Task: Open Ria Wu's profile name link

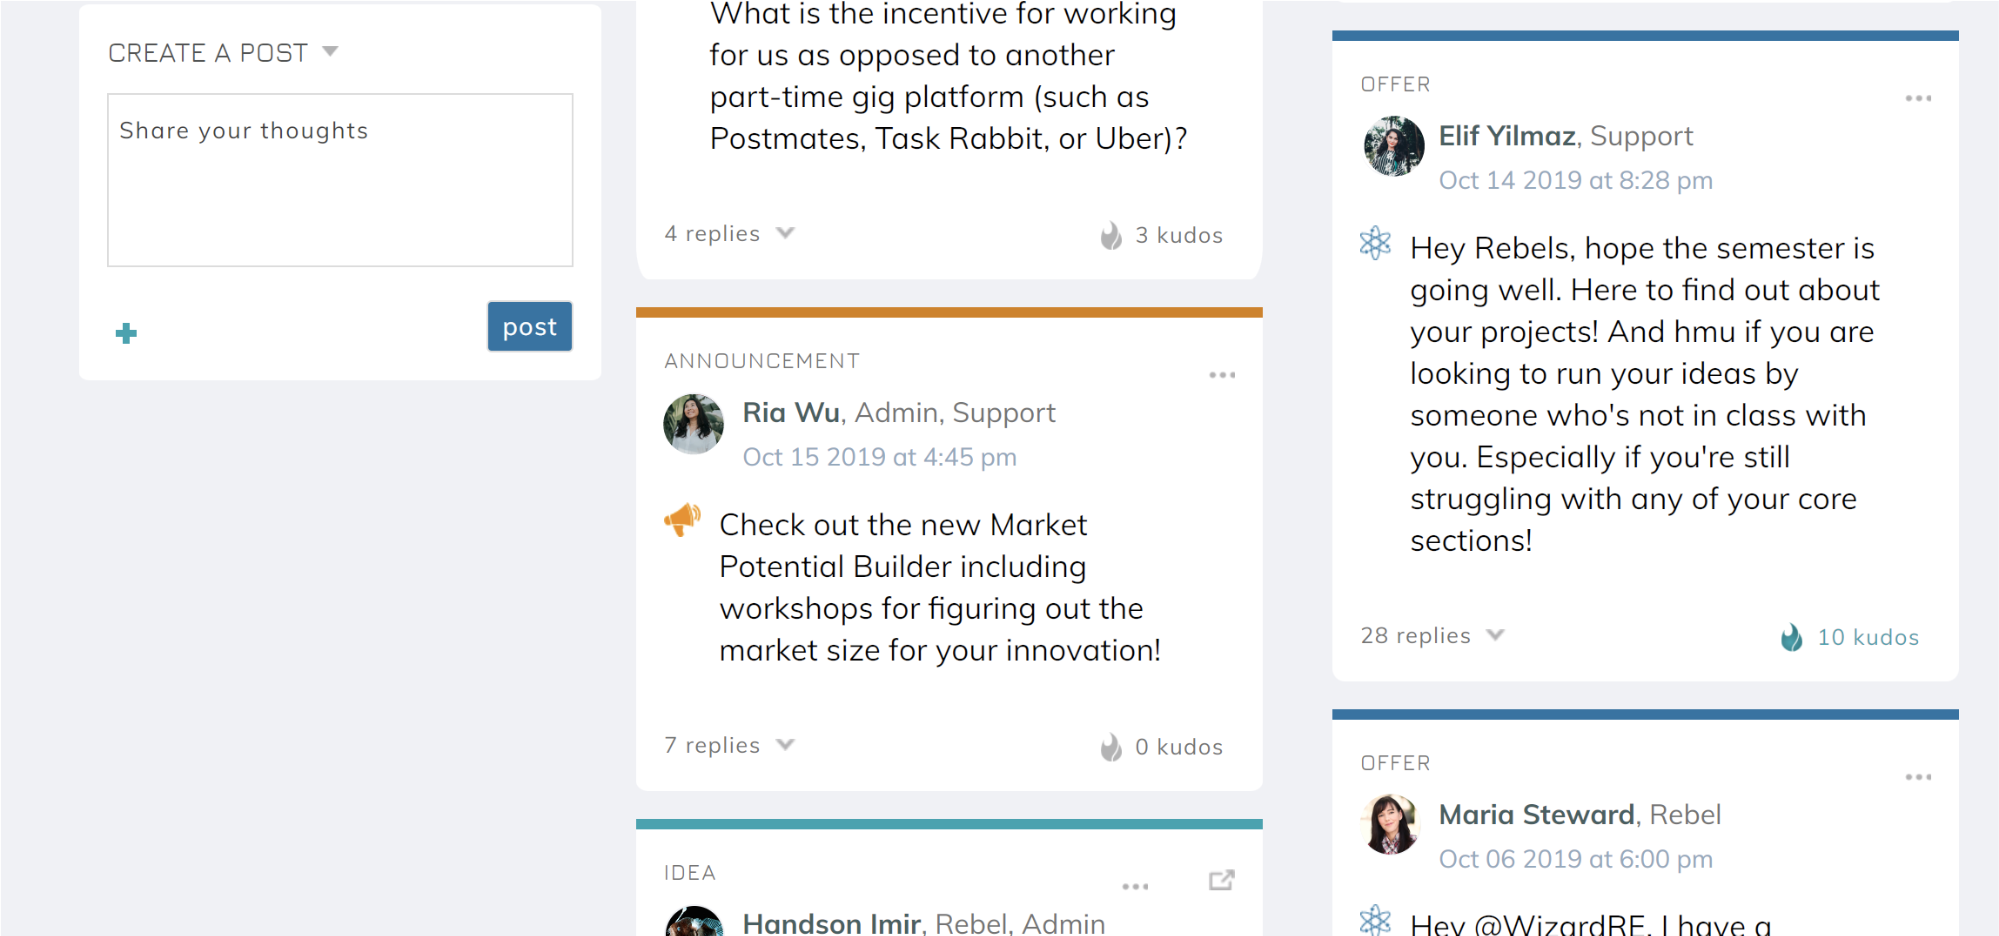Action: [791, 412]
